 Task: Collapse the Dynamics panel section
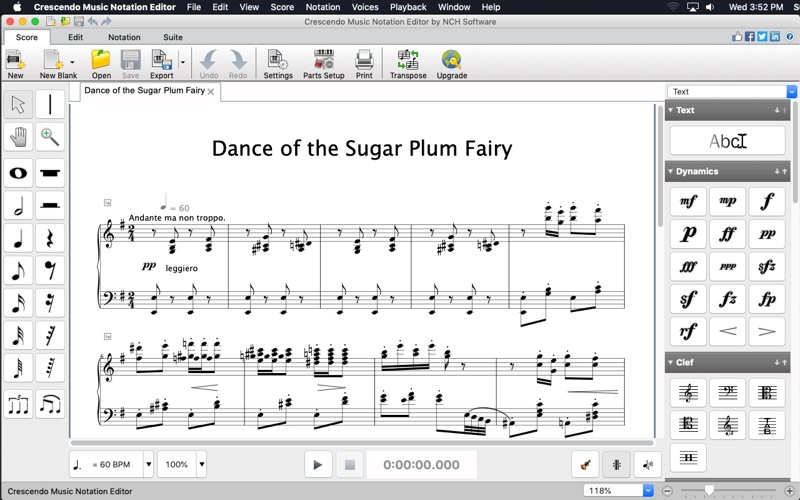(670, 171)
